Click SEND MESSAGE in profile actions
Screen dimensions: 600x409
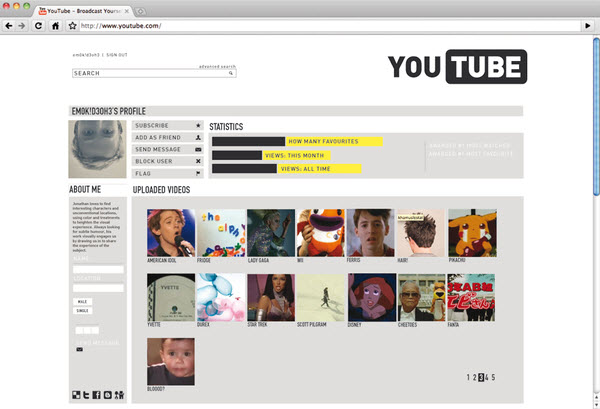(168, 149)
